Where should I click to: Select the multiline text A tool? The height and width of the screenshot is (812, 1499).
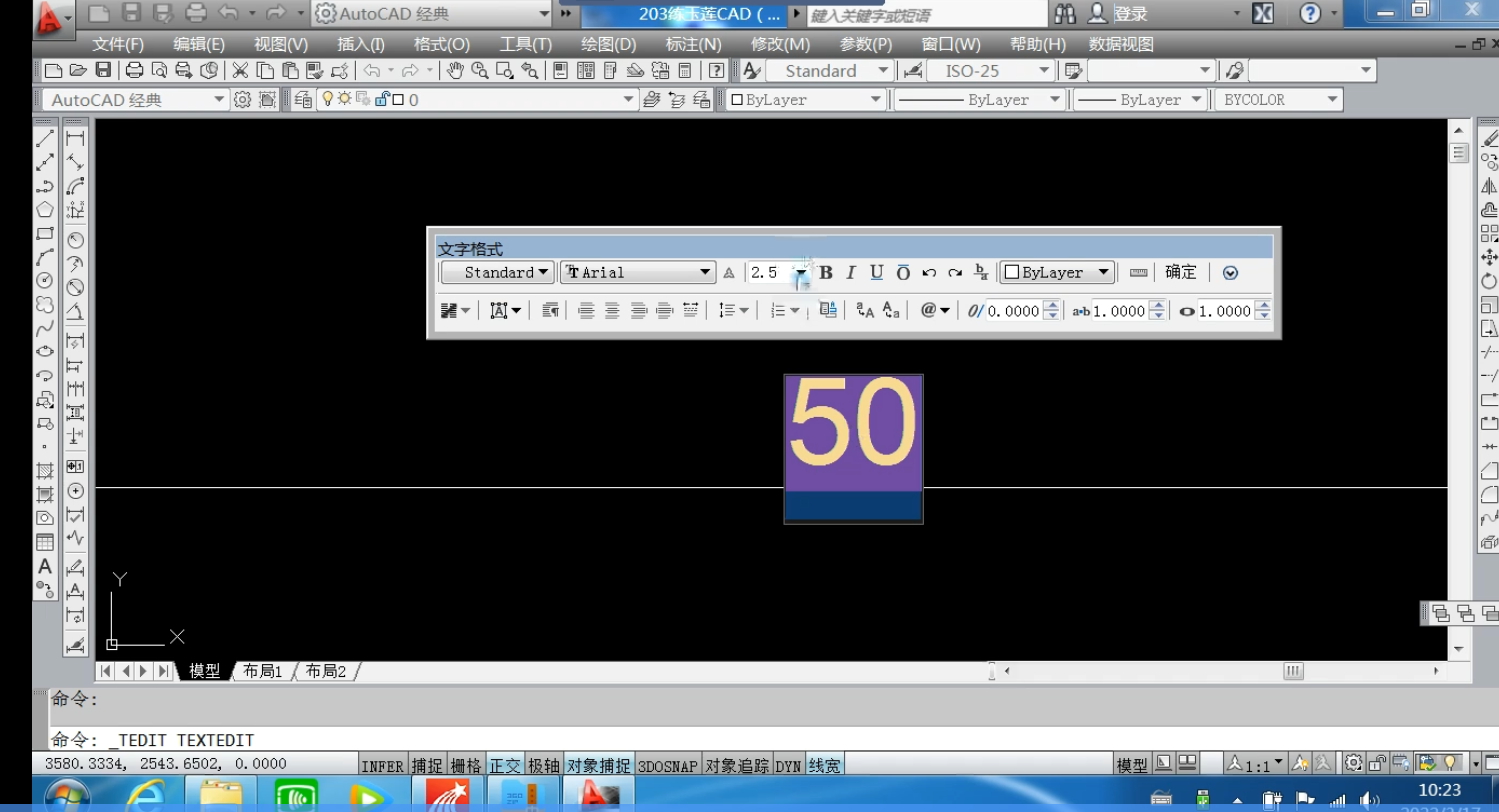(45, 567)
